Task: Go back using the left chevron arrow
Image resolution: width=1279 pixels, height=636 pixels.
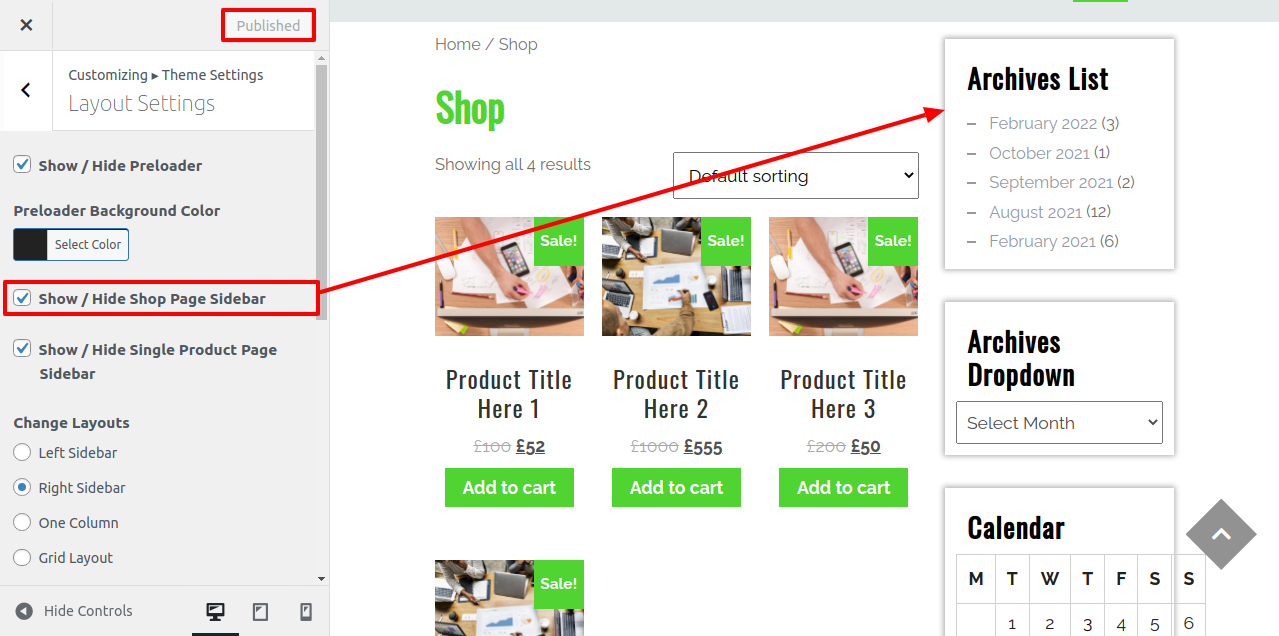Action: coord(26,90)
